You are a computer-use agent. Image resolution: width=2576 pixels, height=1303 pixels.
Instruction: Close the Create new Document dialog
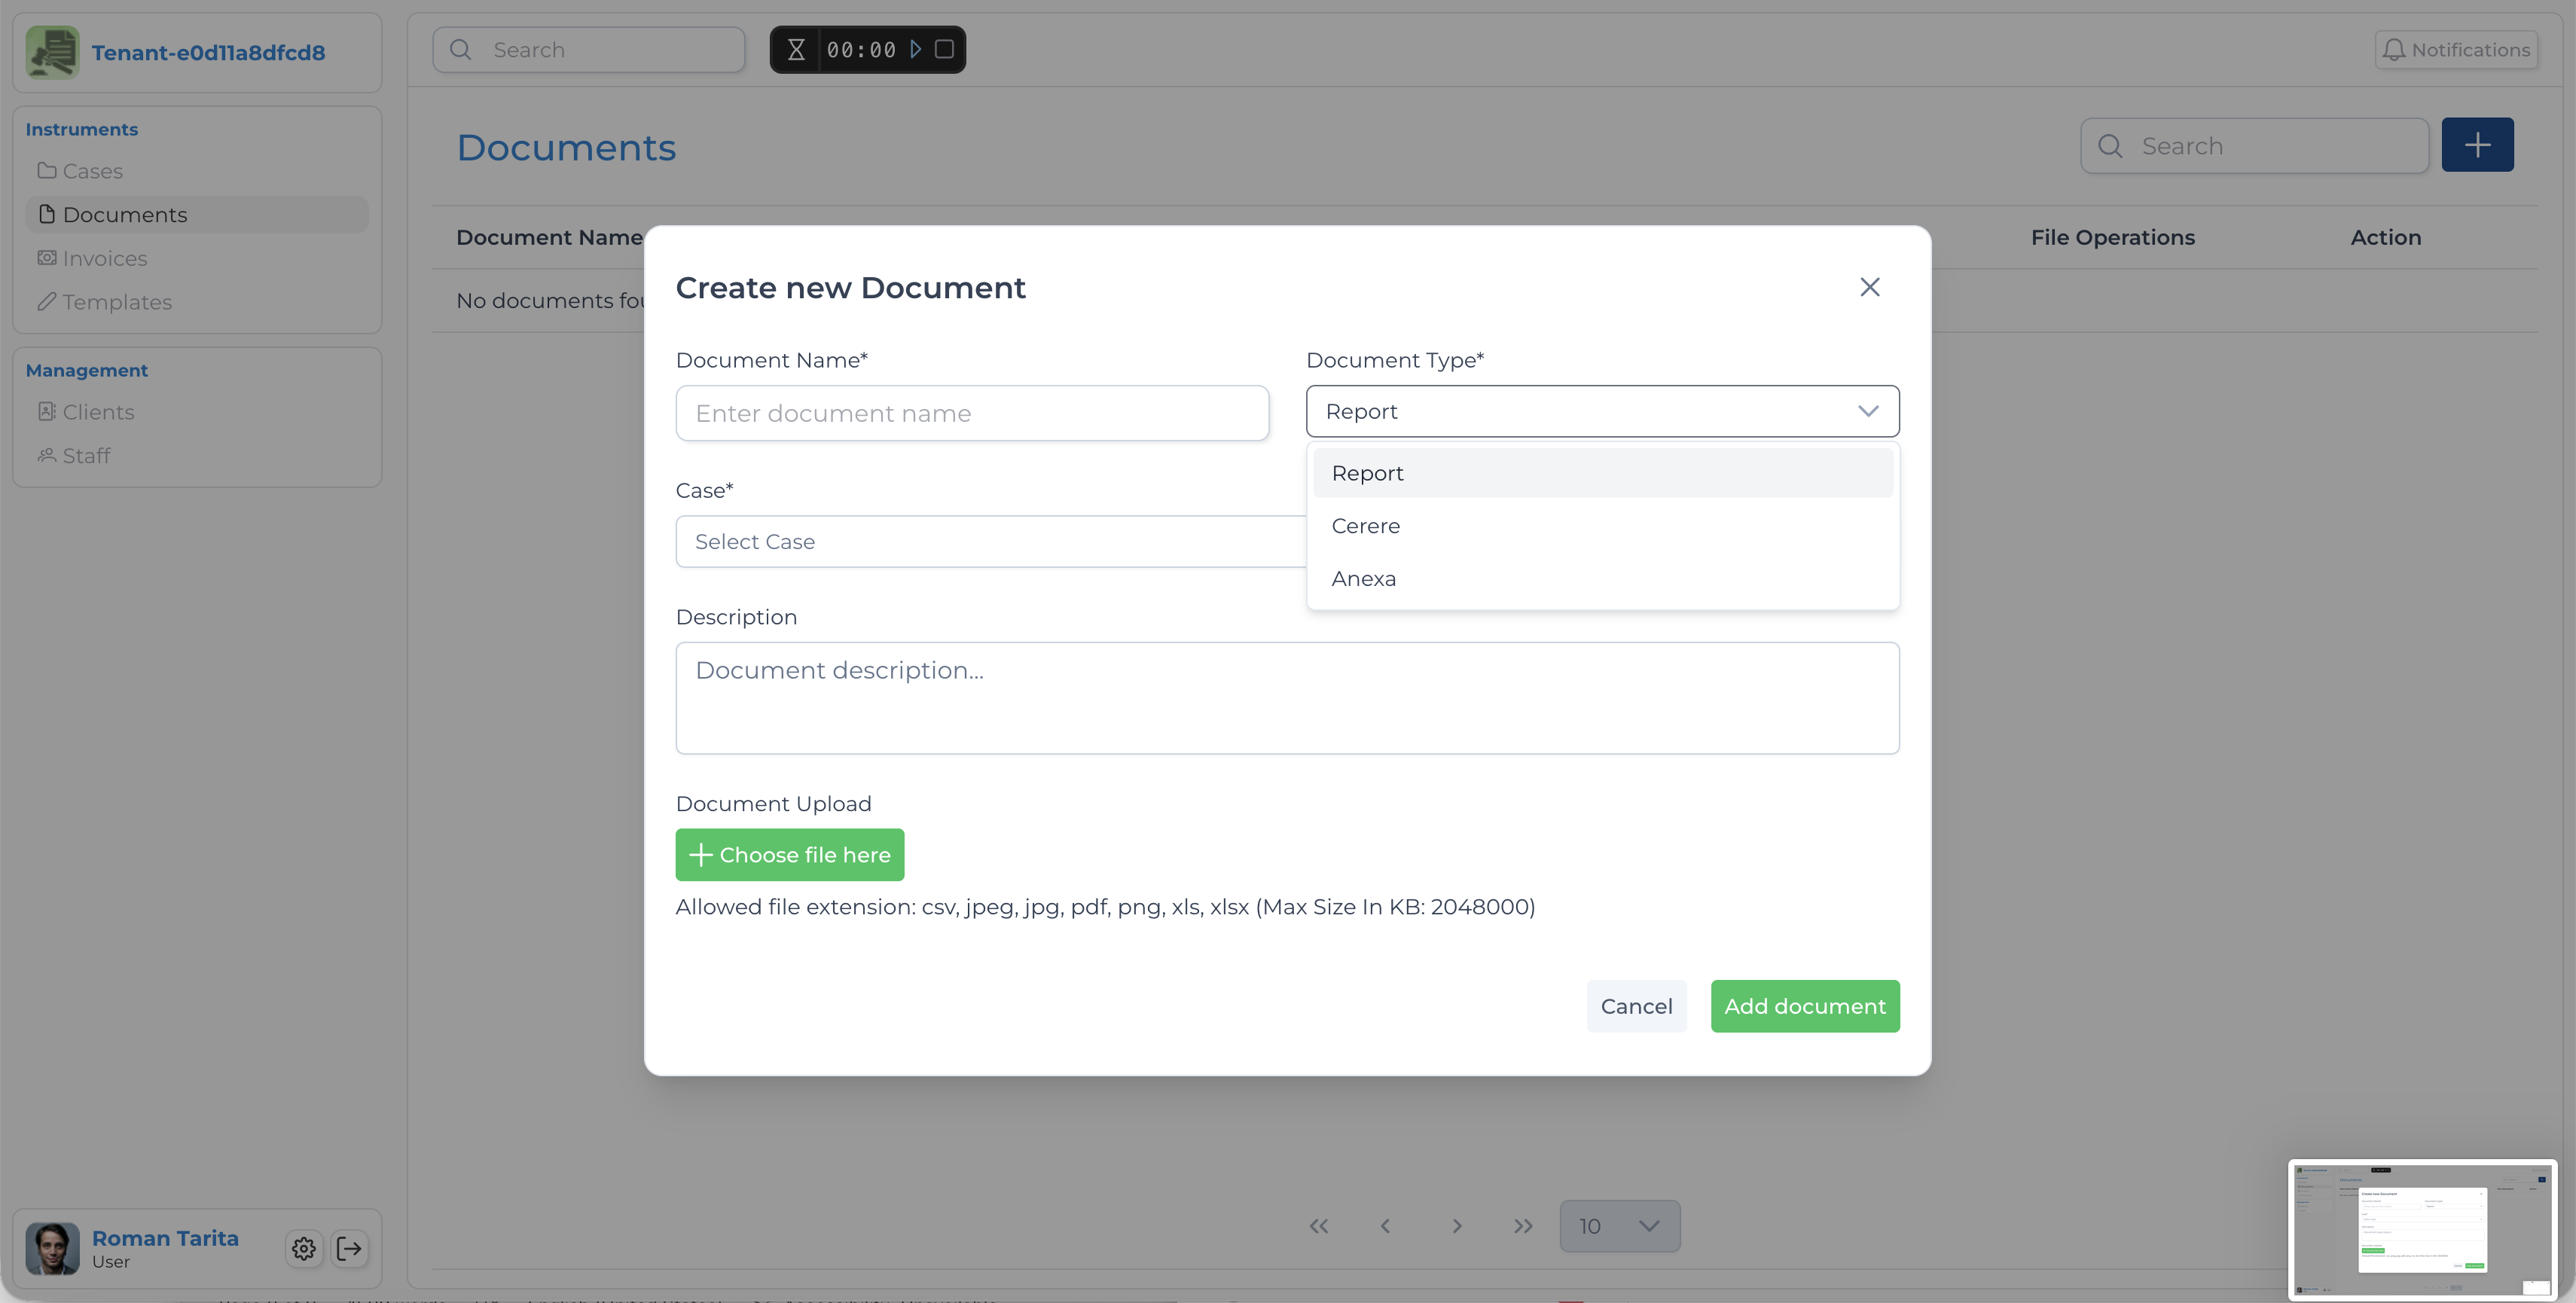(x=1869, y=287)
